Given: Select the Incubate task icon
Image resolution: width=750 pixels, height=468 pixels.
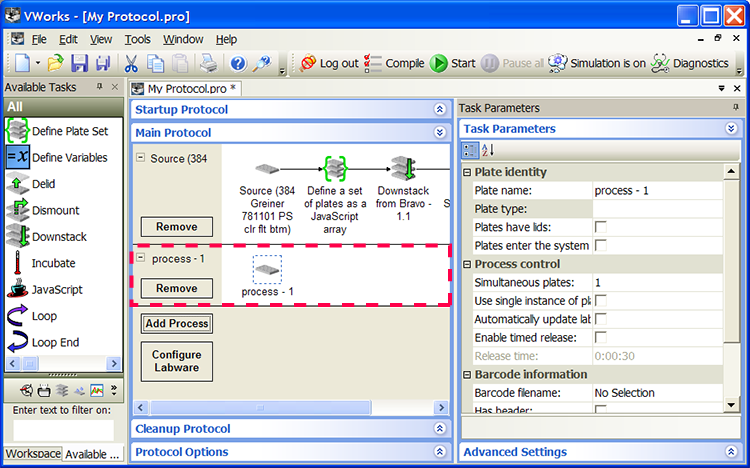Looking at the screenshot, I should coord(17,263).
